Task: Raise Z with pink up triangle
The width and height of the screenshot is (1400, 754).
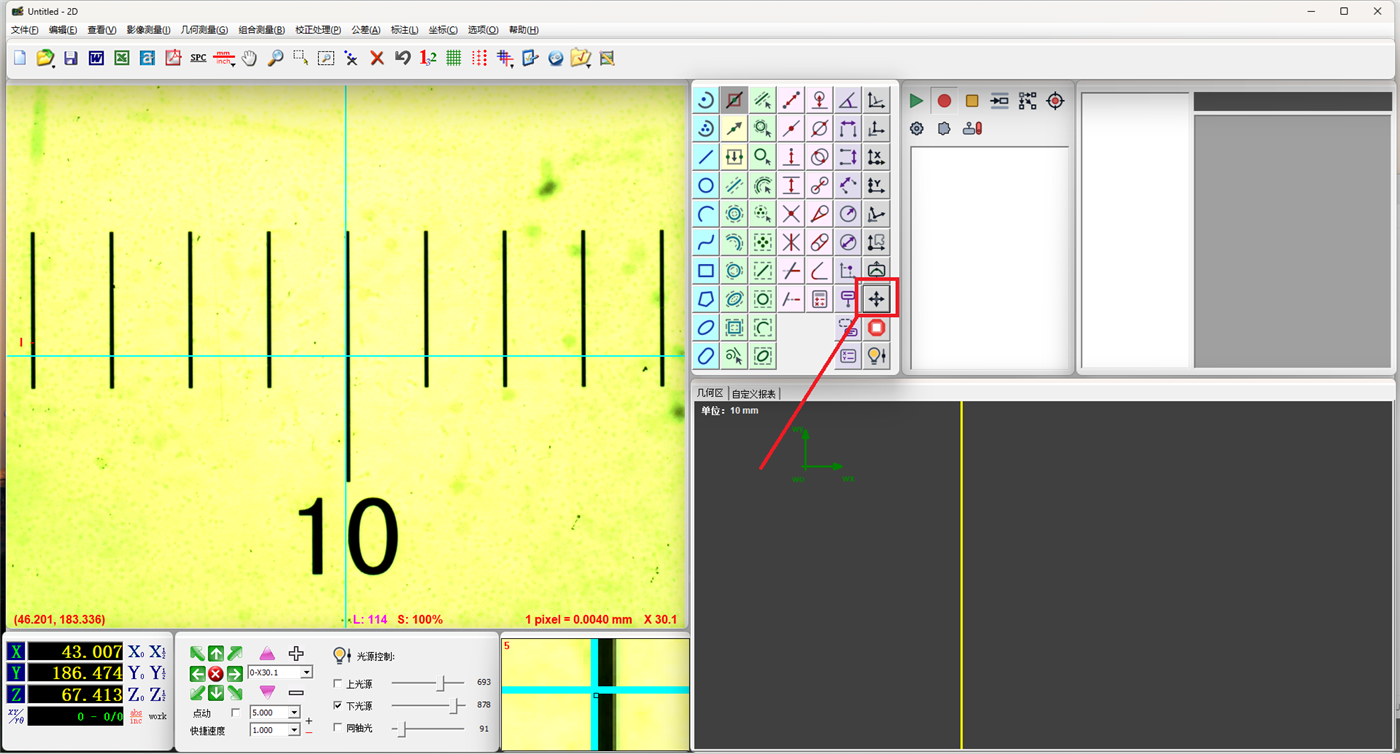Action: pyautogui.click(x=267, y=654)
